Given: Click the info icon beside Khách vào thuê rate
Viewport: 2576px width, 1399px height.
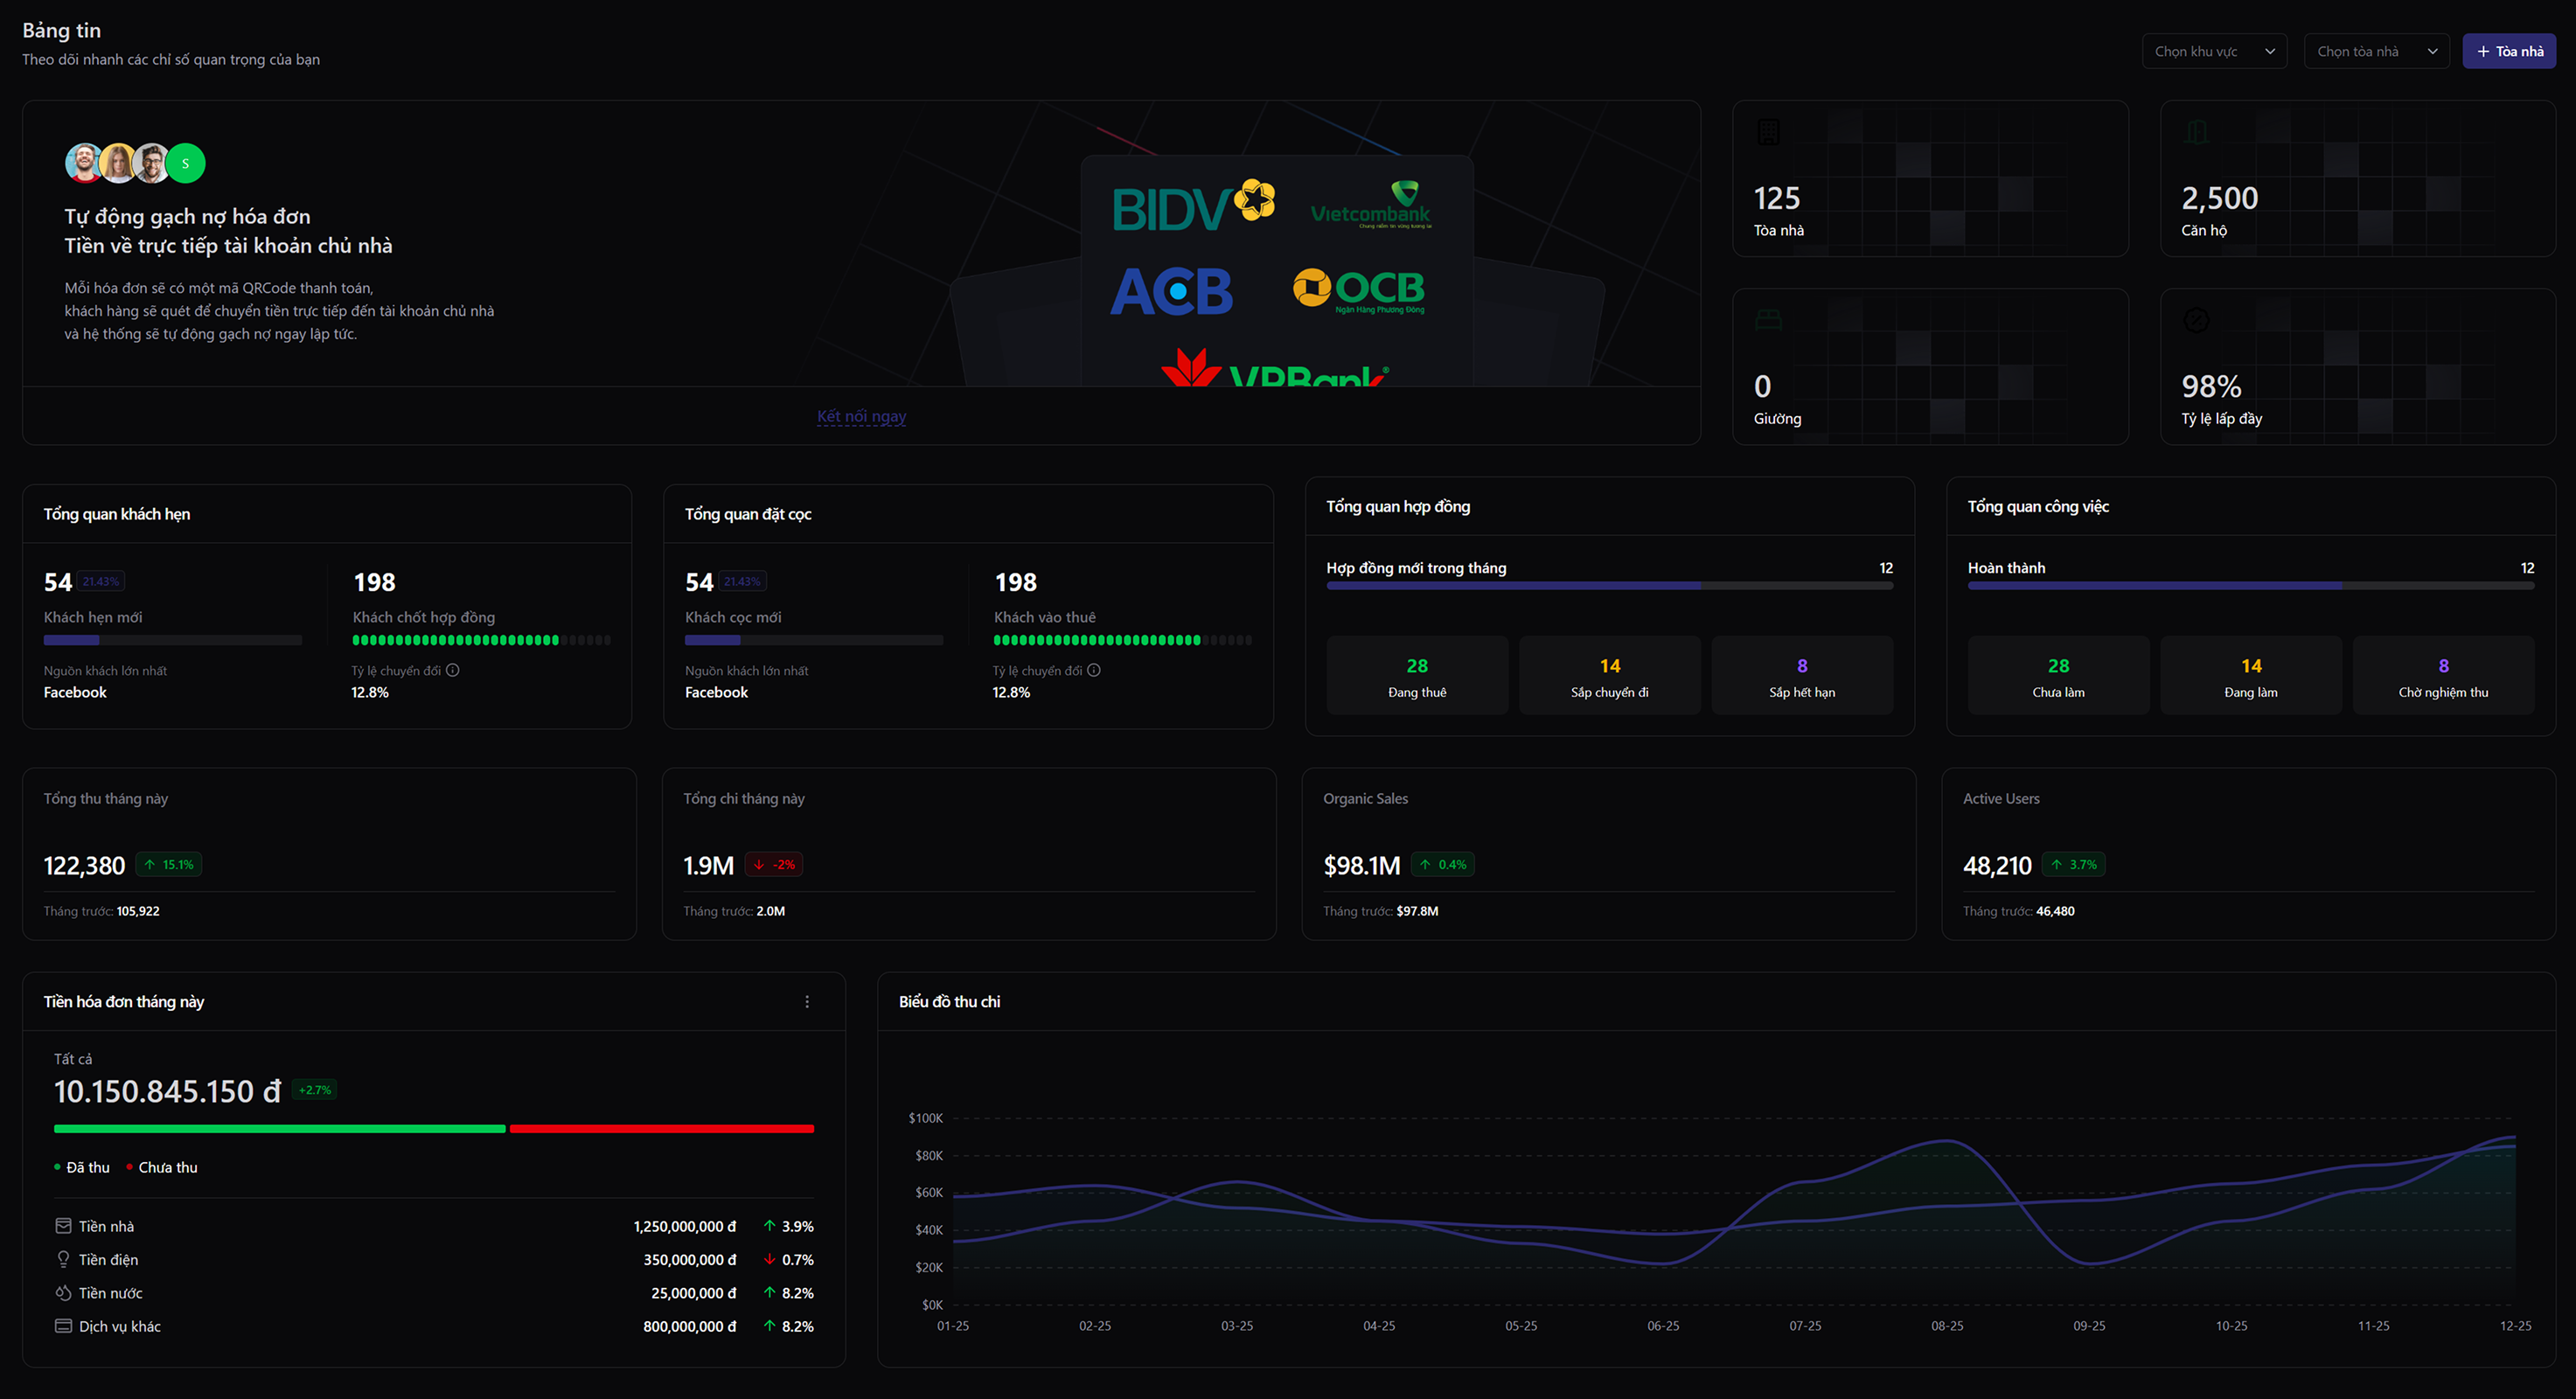Looking at the screenshot, I should coord(1094,670).
